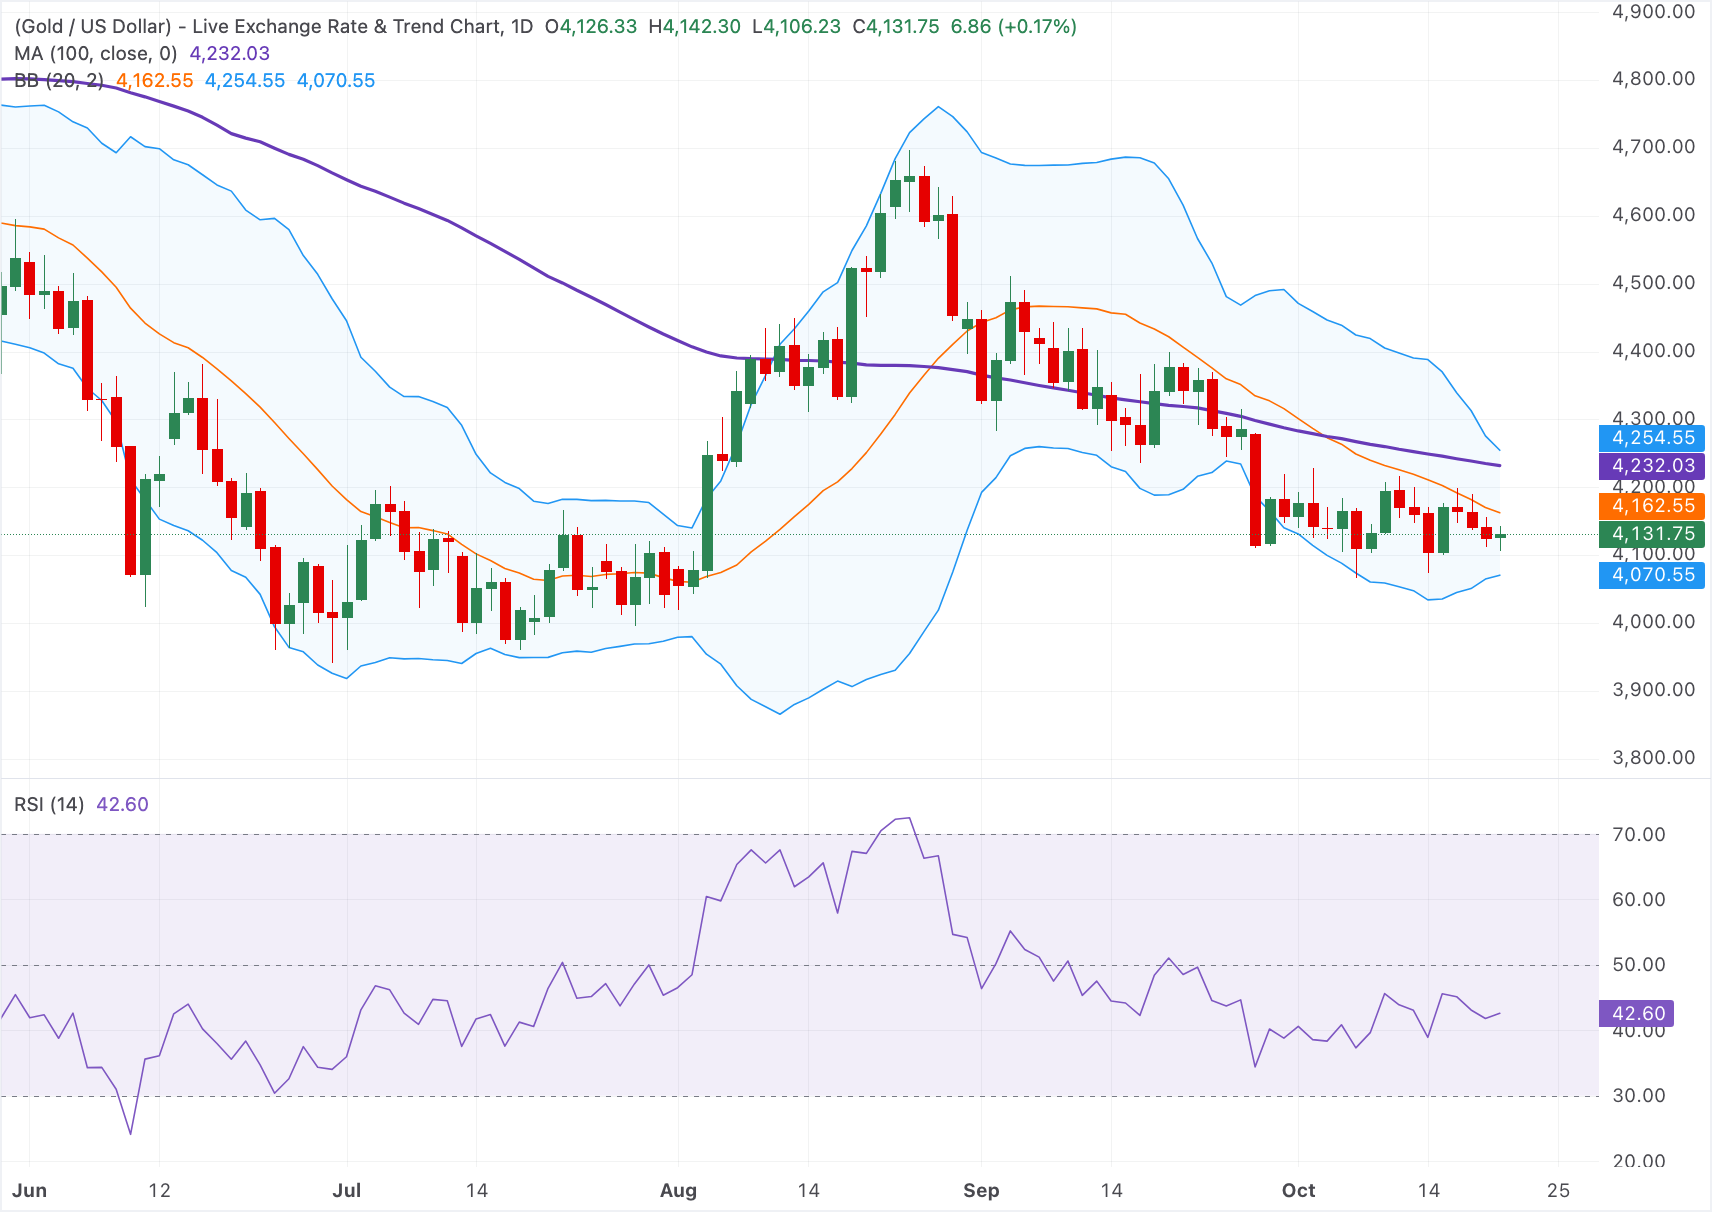The image size is (1712, 1223).
Task: Click the close value C4,131.75 in header
Action: coord(896,26)
